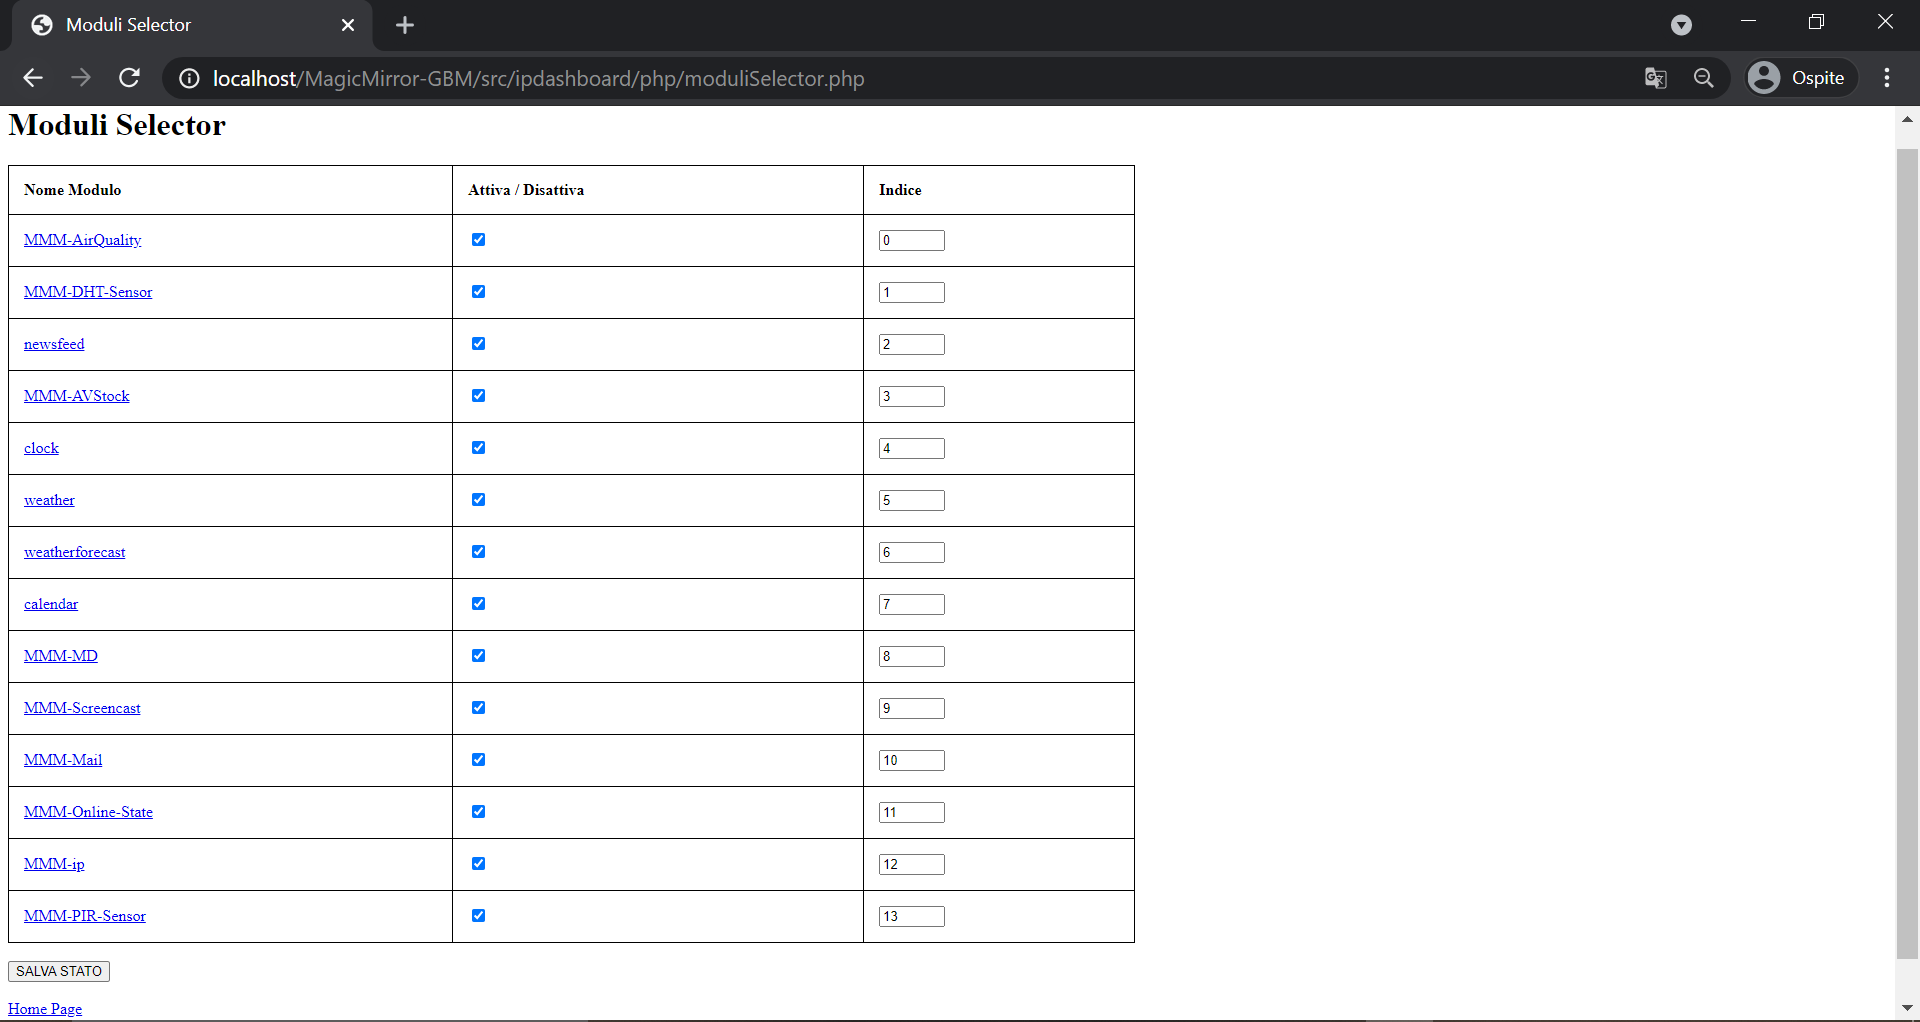Uncheck the MMM-ip checkbox
This screenshot has height=1022, width=1920.
[478, 863]
